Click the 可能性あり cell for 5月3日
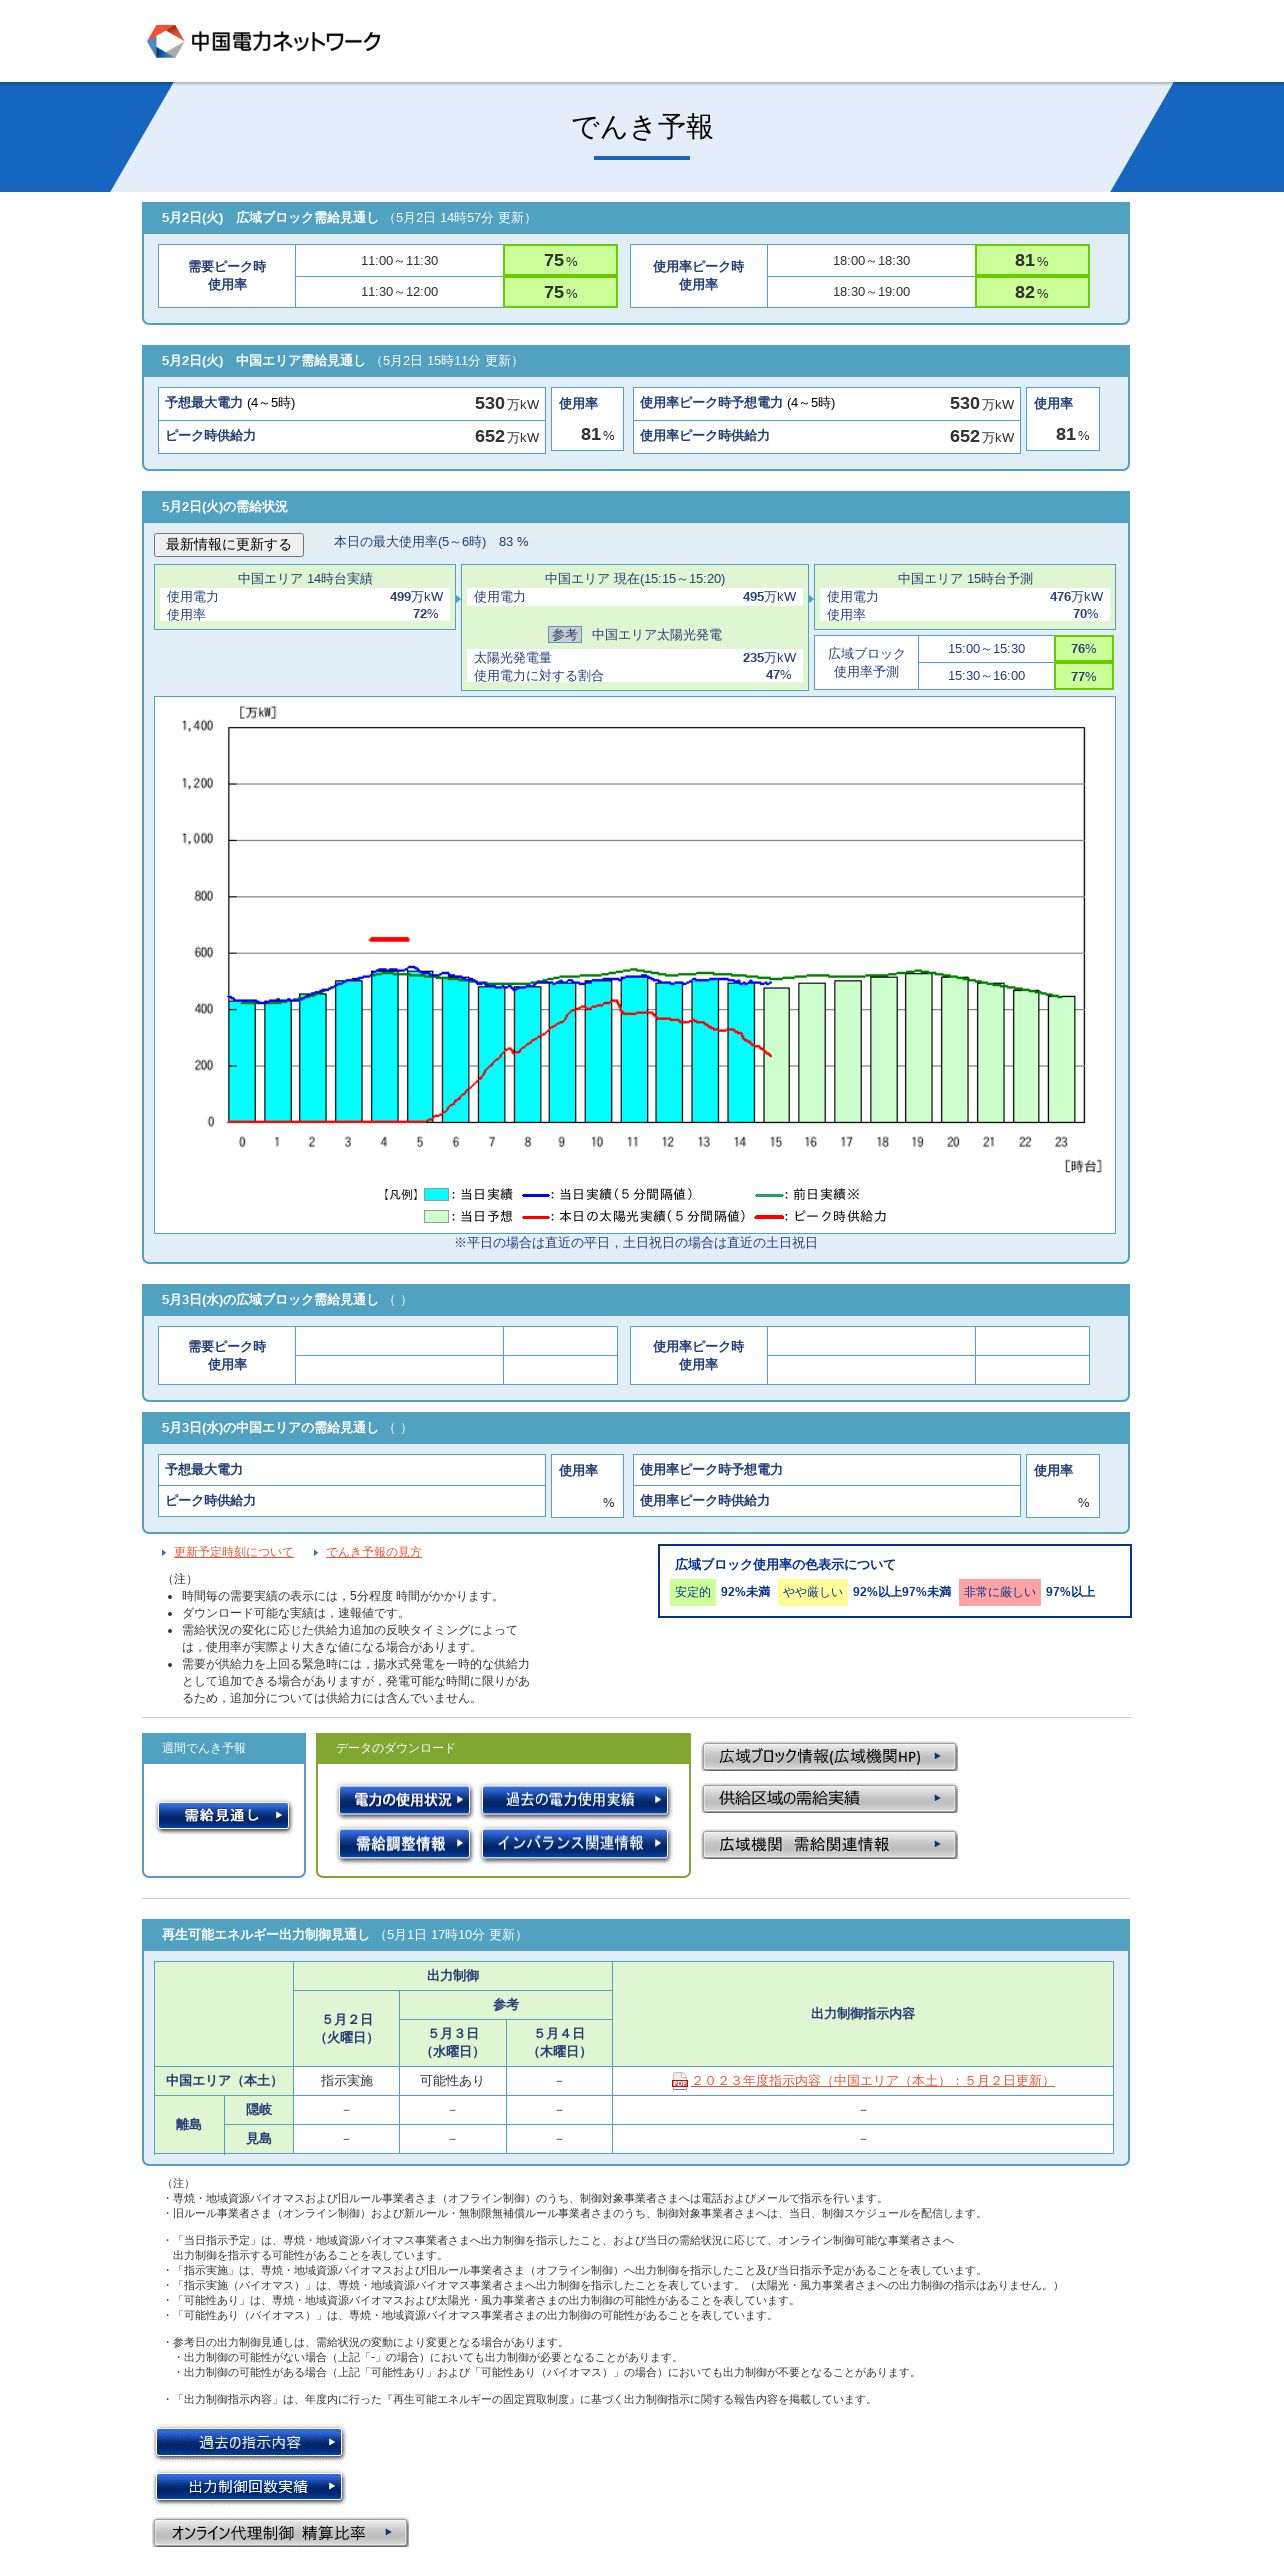The height and width of the screenshot is (2568, 1284). (x=452, y=2081)
